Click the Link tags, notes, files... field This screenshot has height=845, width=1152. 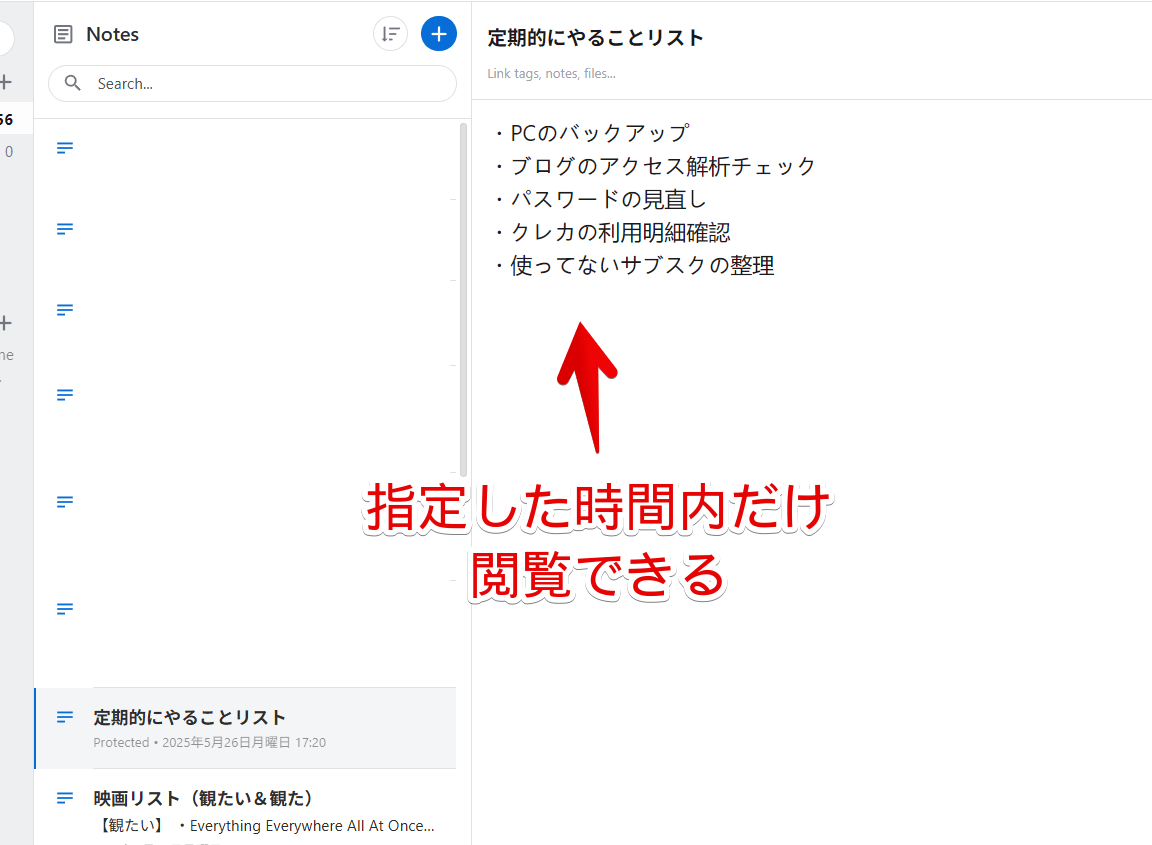552,73
